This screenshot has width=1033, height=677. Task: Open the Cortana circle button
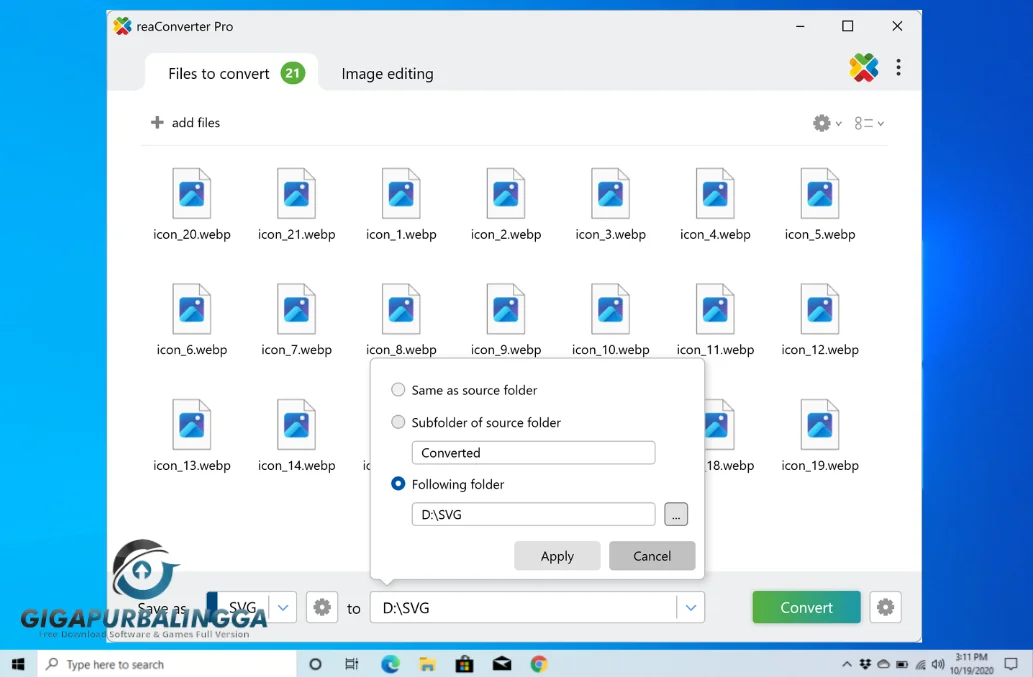(x=316, y=664)
